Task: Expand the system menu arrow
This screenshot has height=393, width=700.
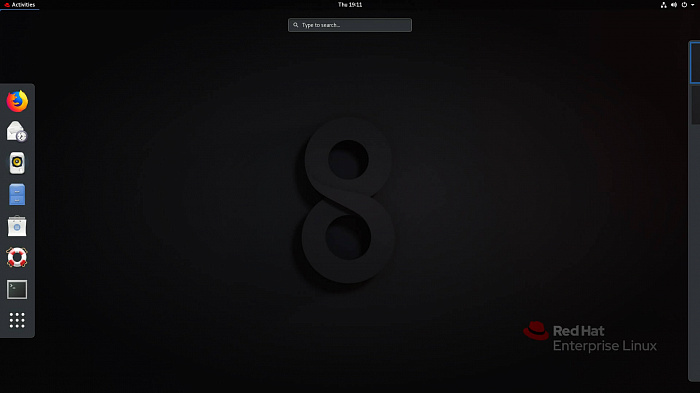Action: [692, 4]
